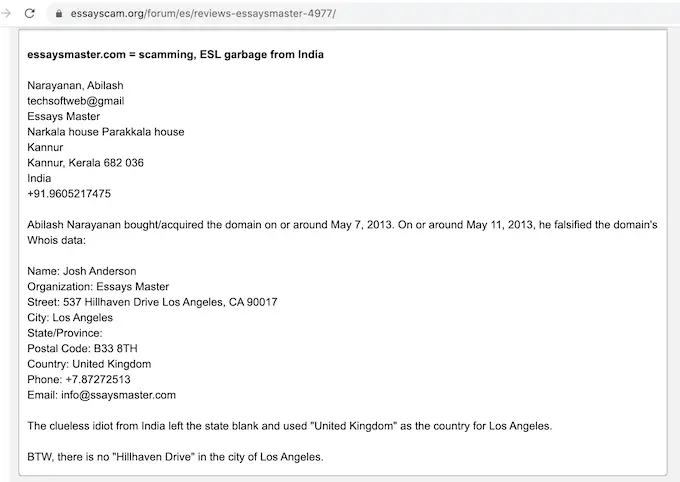Click the bold post title about essaysmaster.com
This screenshot has height=482, width=680.
tap(175, 54)
